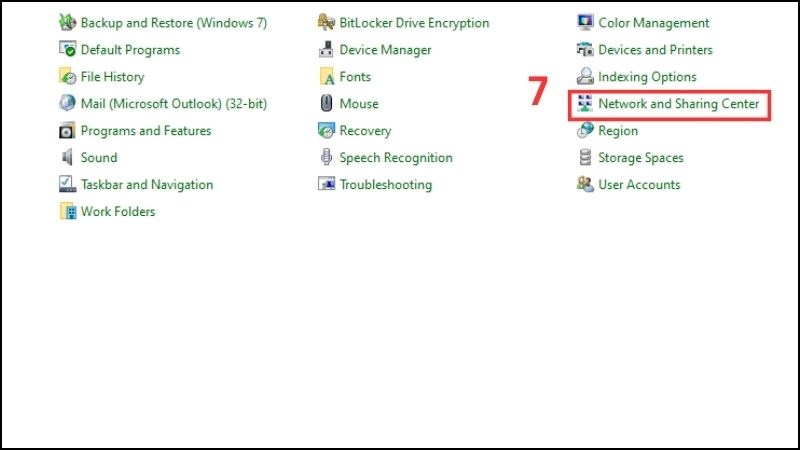The height and width of the screenshot is (450, 800).
Task: Open the Sound settings link
Action: point(98,158)
